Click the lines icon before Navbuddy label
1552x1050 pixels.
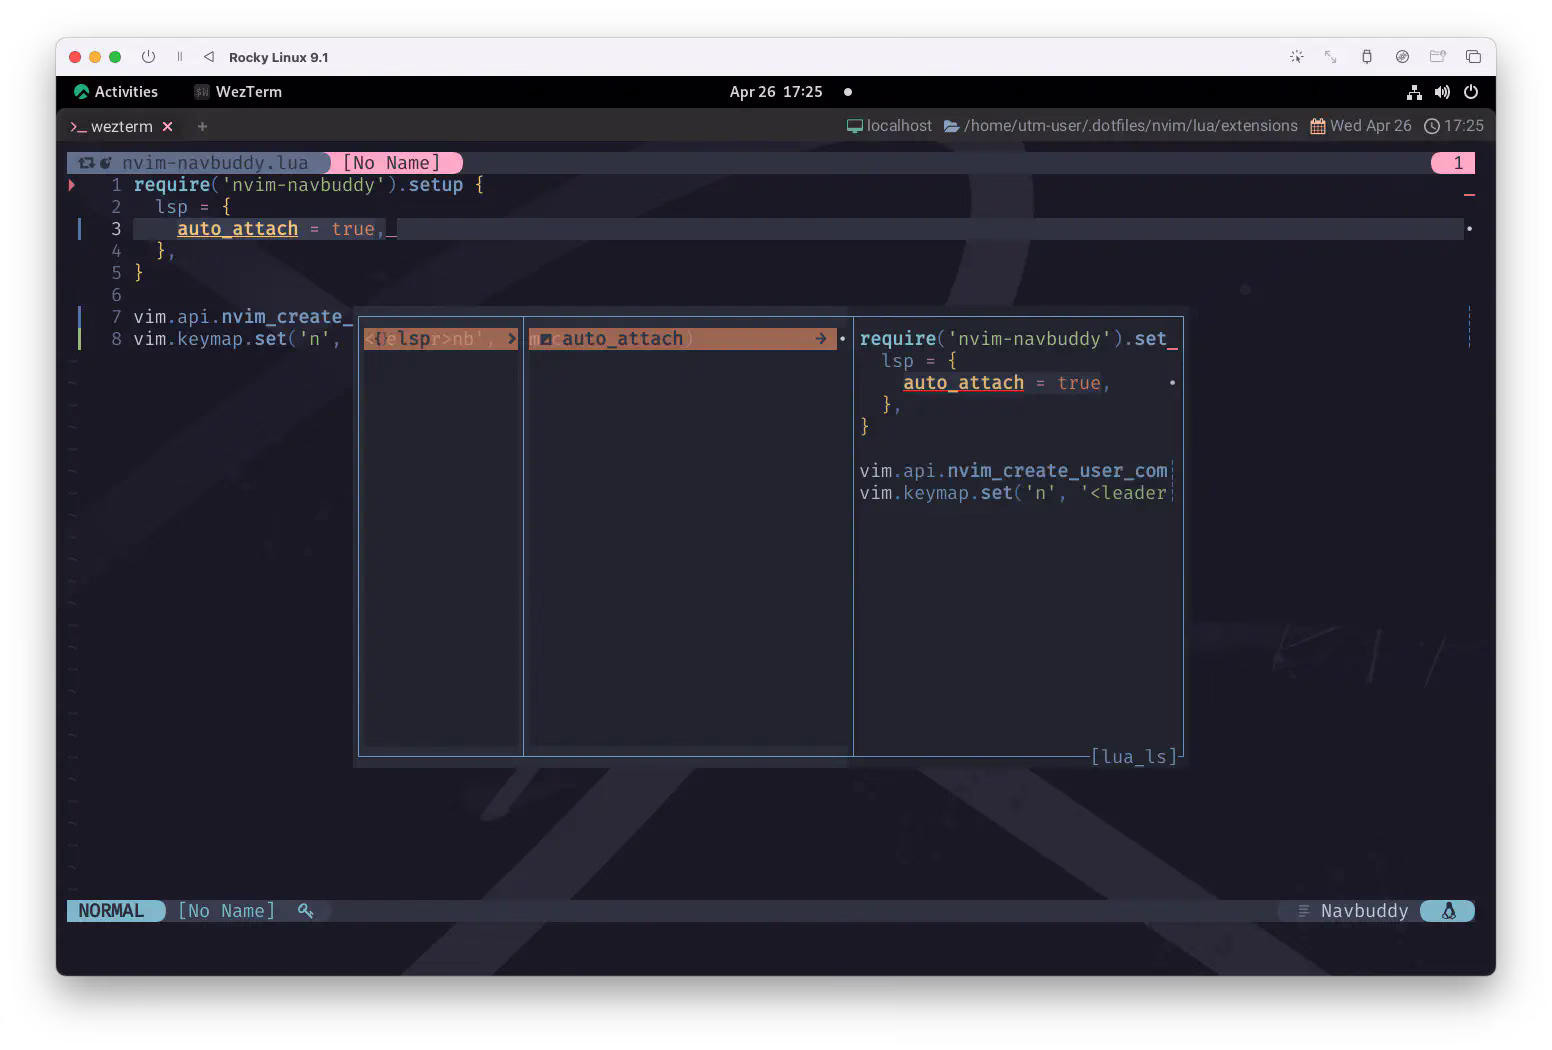pos(1303,911)
